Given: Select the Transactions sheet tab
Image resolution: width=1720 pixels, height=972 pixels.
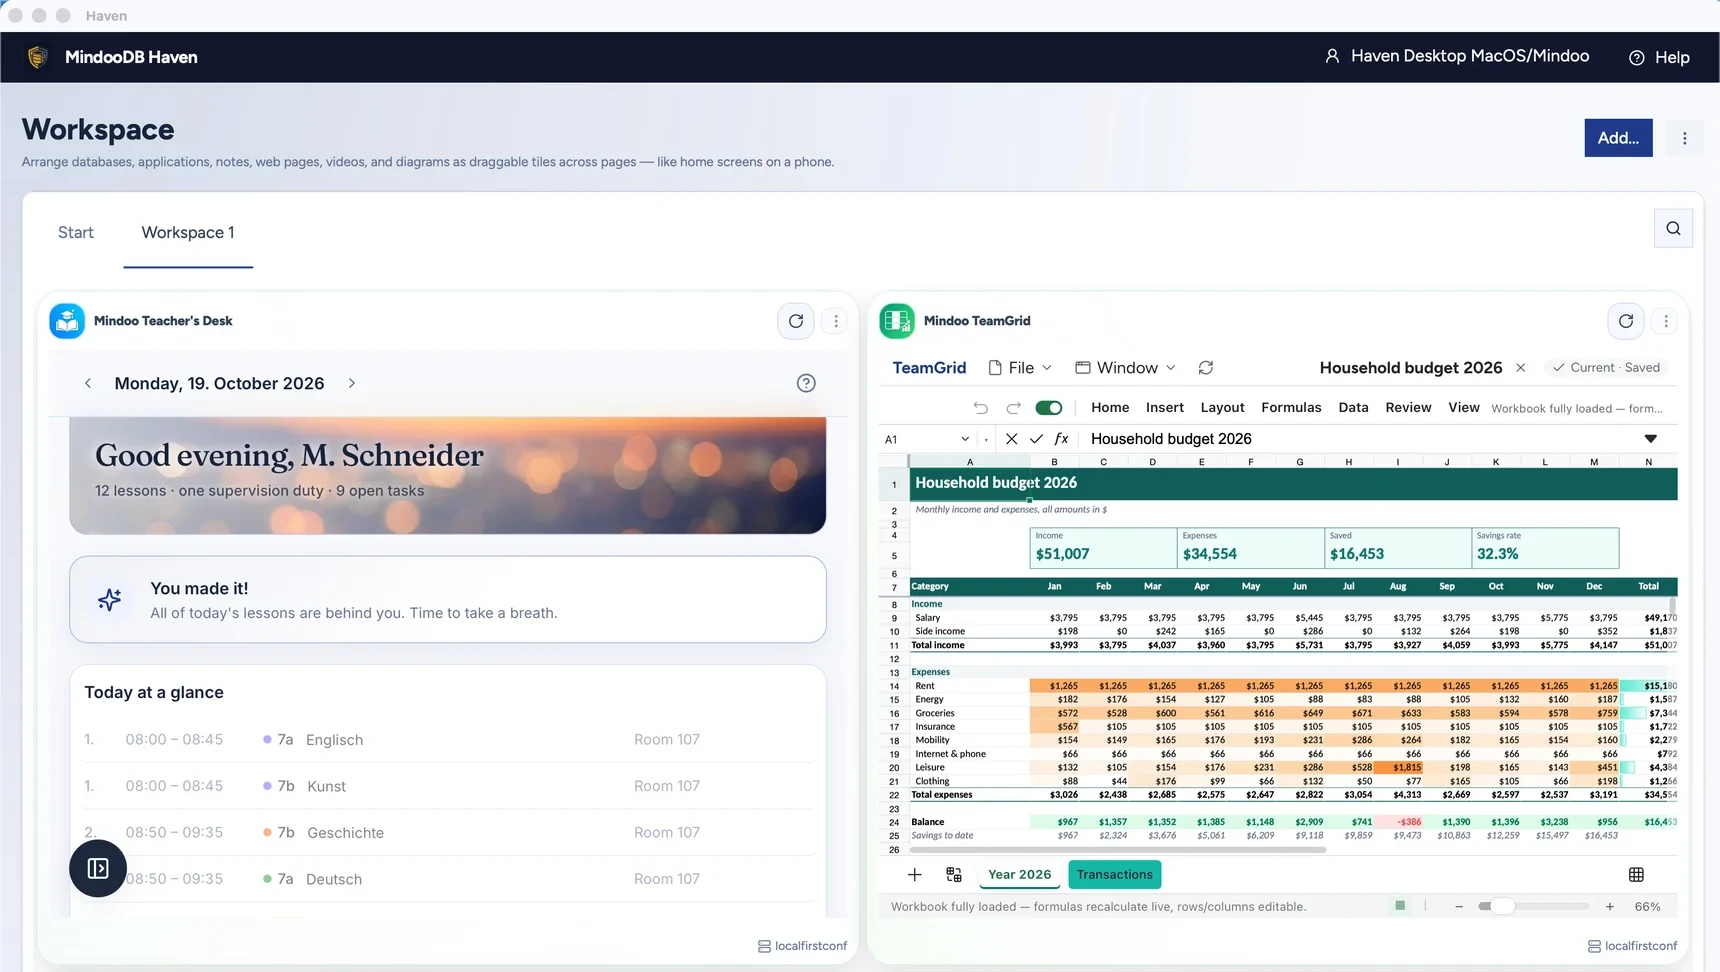Looking at the screenshot, I should [x=1115, y=875].
